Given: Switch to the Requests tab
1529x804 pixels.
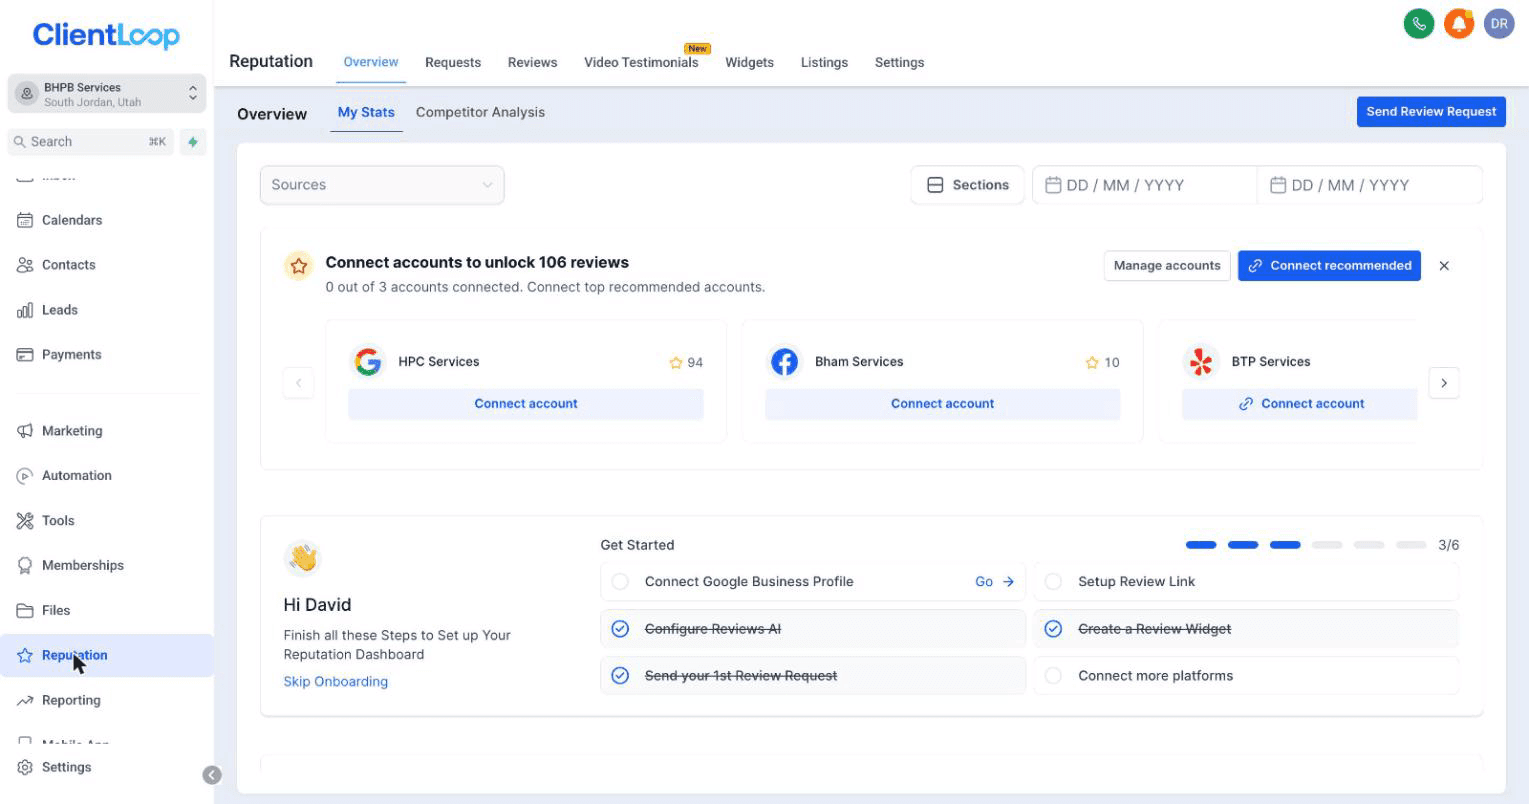Looking at the screenshot, I should [x=453, y=62].
